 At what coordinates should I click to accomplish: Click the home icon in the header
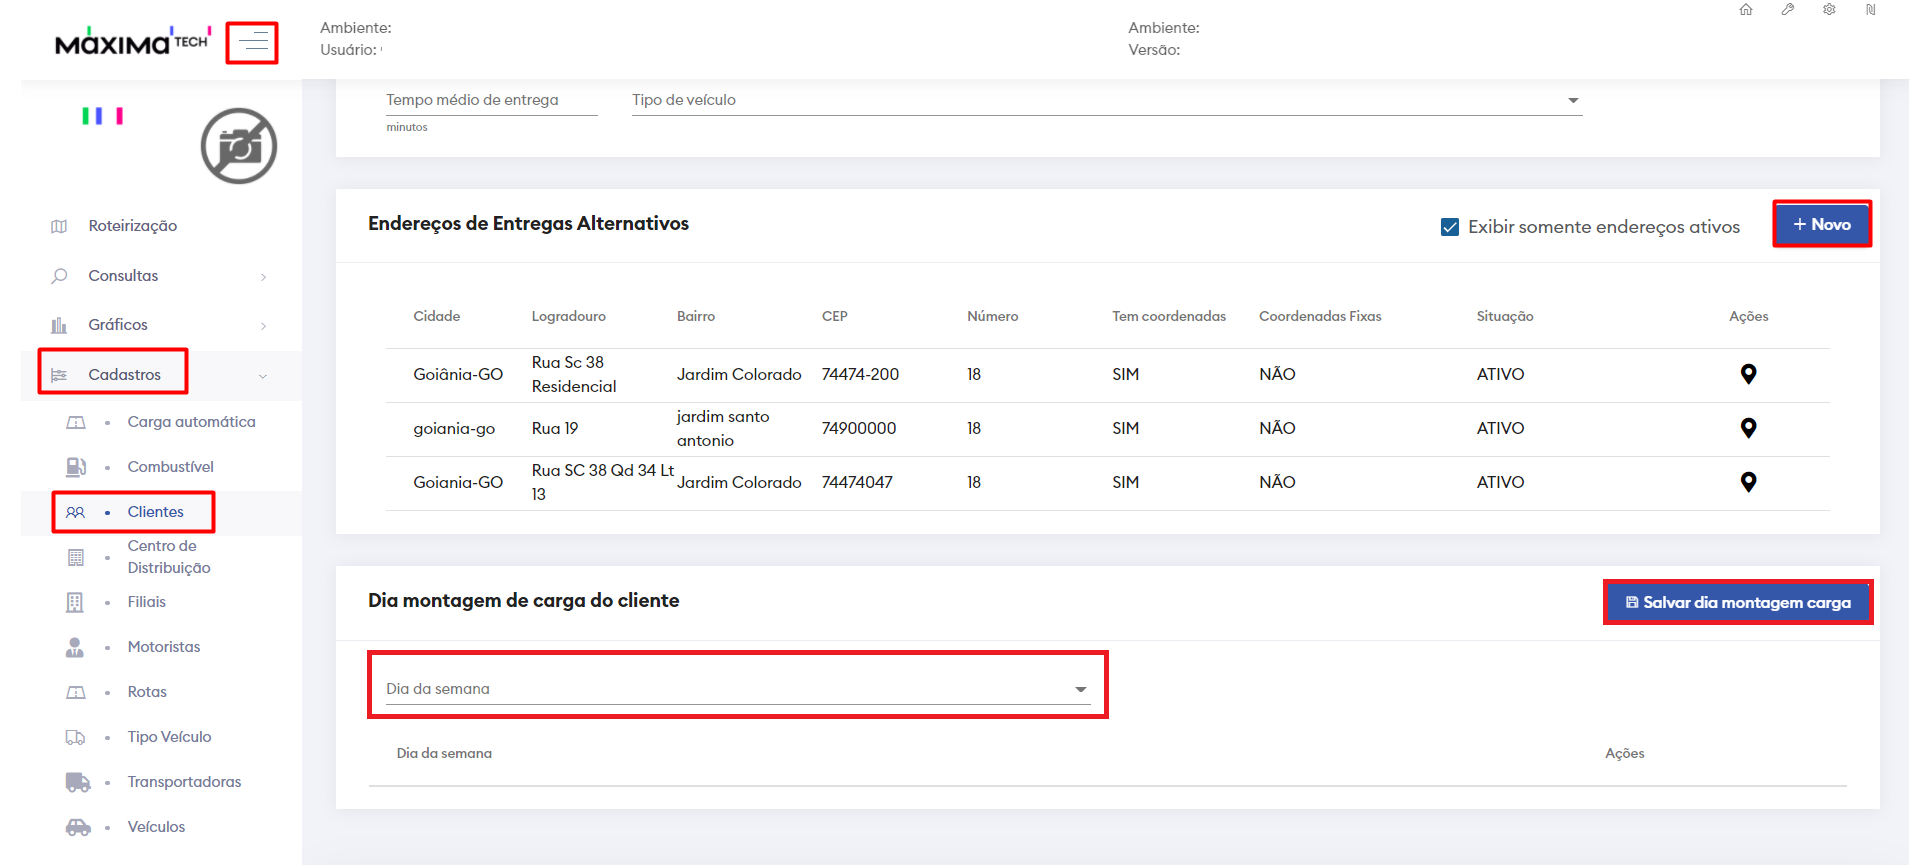pyautogui.click(x=1745, y=10)
